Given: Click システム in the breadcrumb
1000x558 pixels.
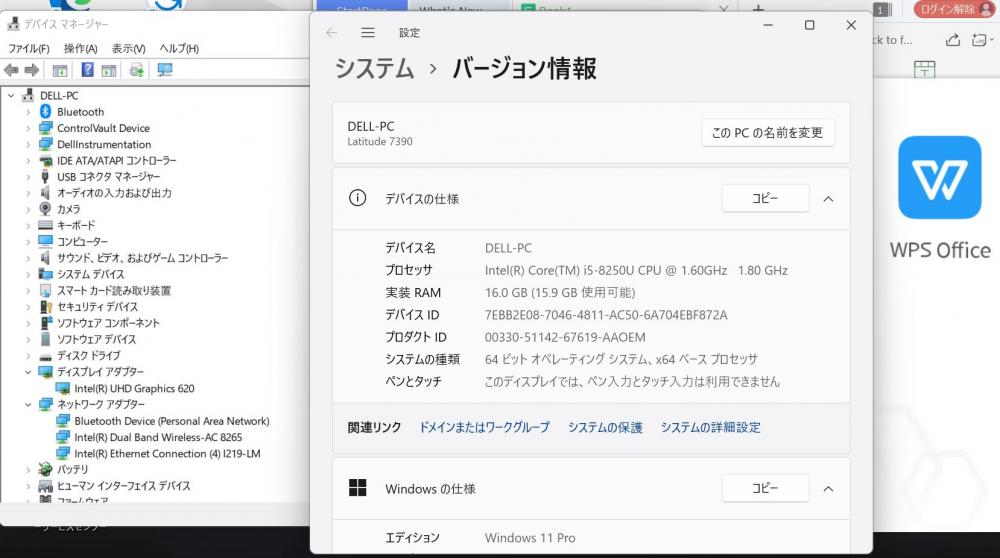Looking at the screenshot, I should point(374,68).
